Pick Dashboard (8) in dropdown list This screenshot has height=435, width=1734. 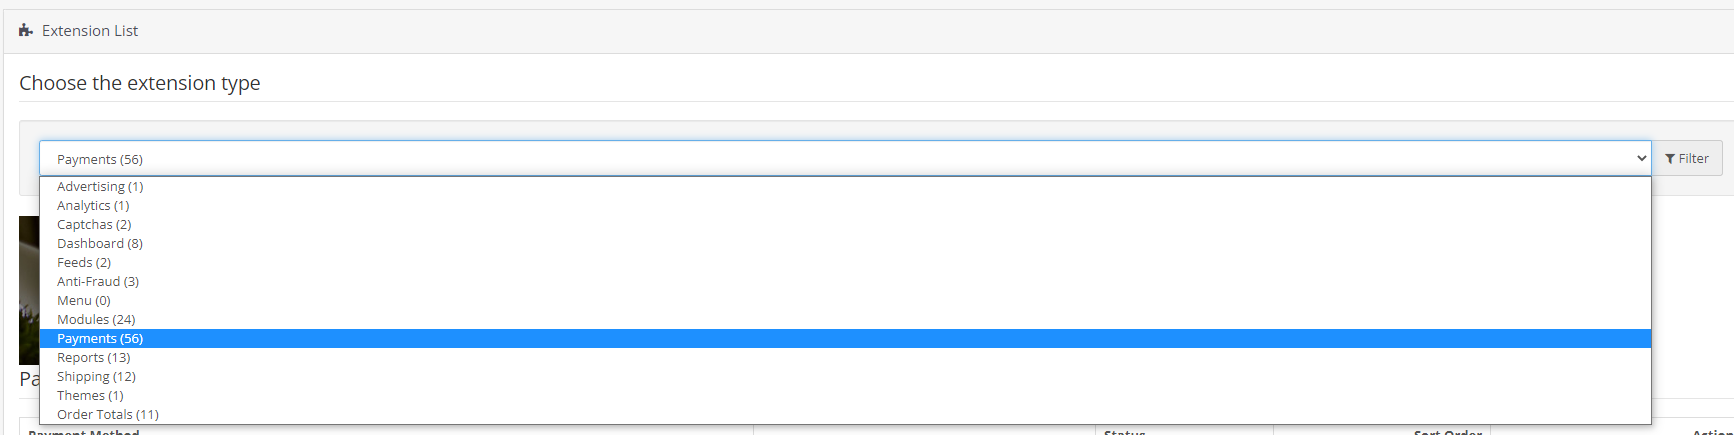click(x=100, y=244)
